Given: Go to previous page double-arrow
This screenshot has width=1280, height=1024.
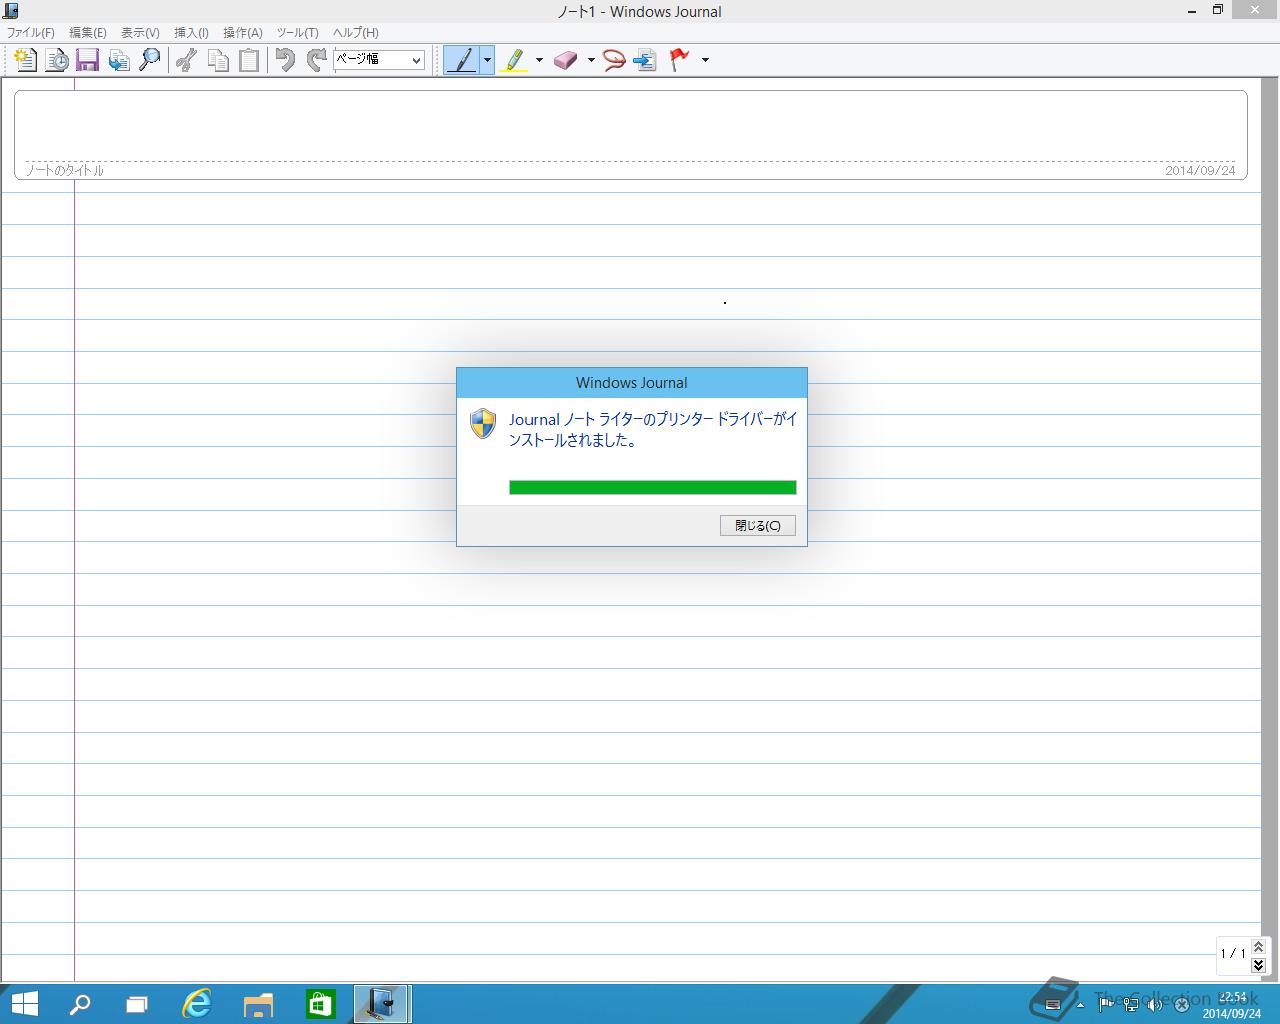Looking at the screenshot, I should [x=1258, y=946].
